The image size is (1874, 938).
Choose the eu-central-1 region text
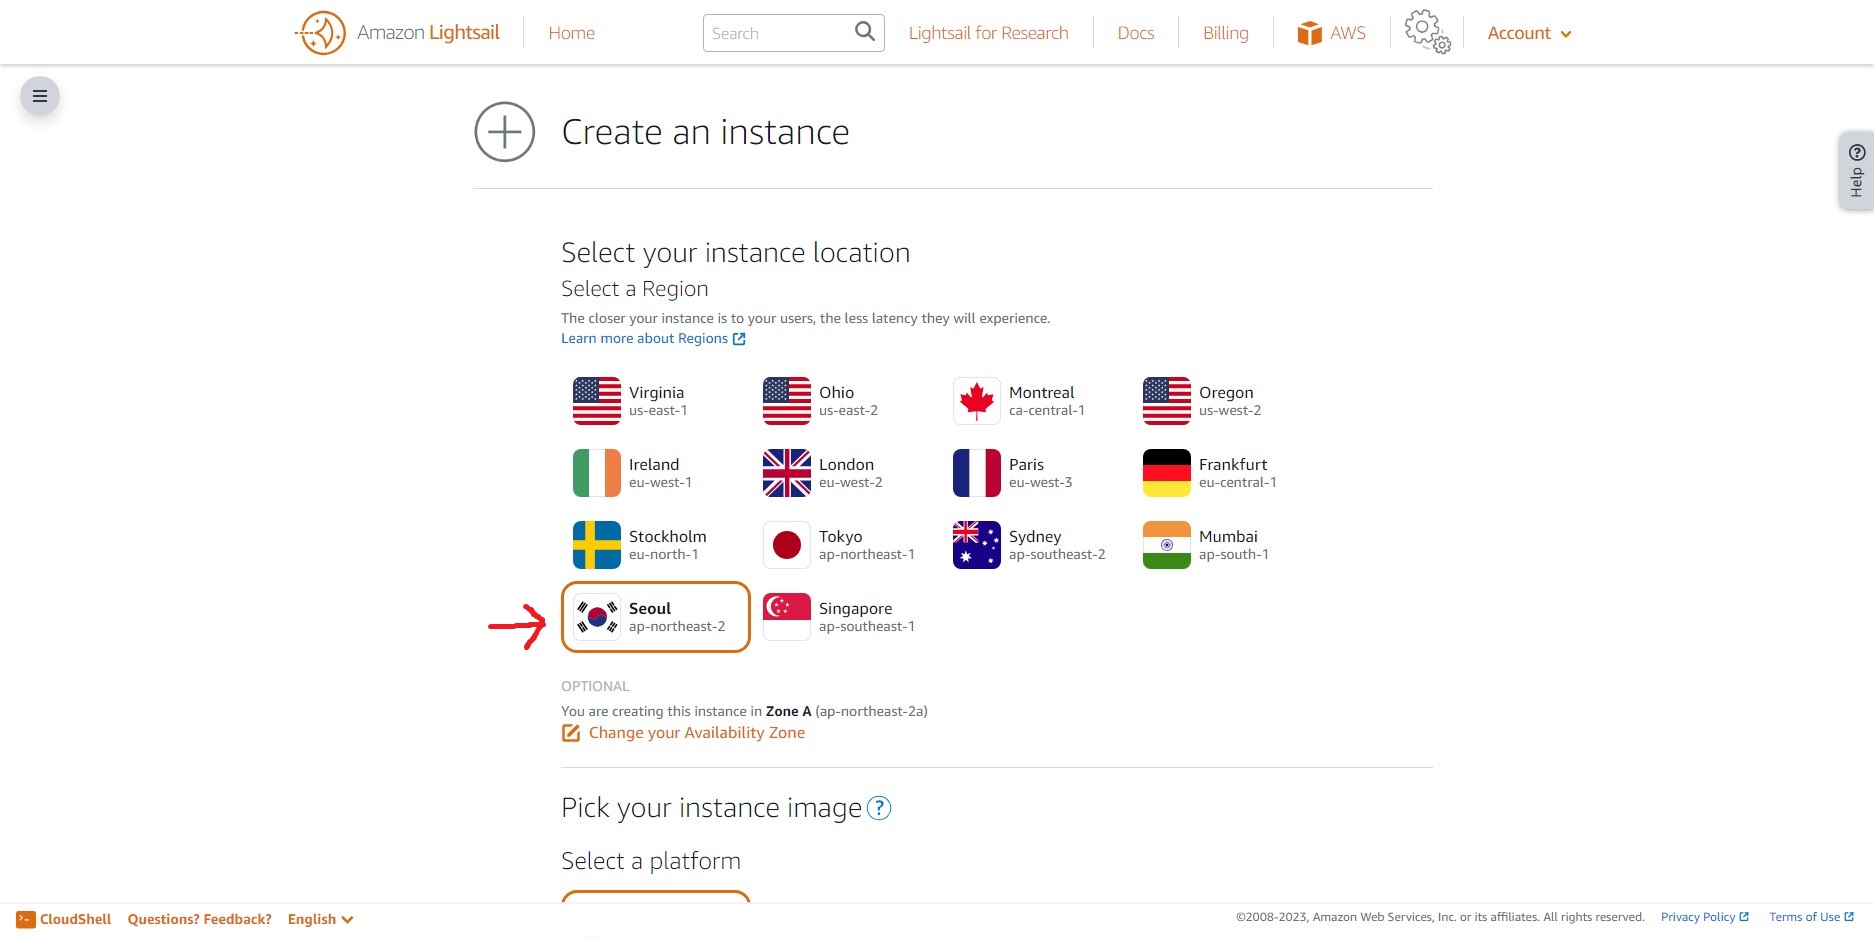pos(1237,483)
